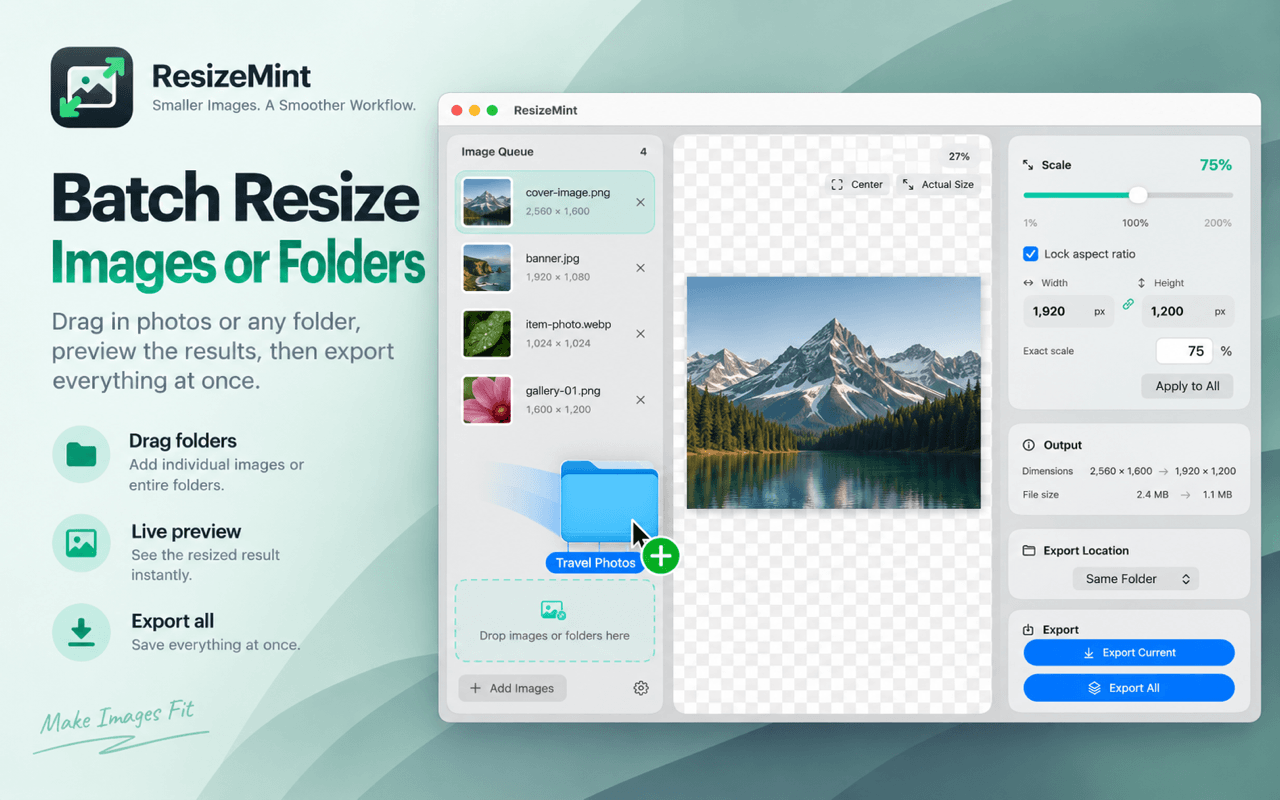The height and width of the screenshot is (800, 1280).
Task: Click the Drag folders feature icon
Action: (81, 455)
